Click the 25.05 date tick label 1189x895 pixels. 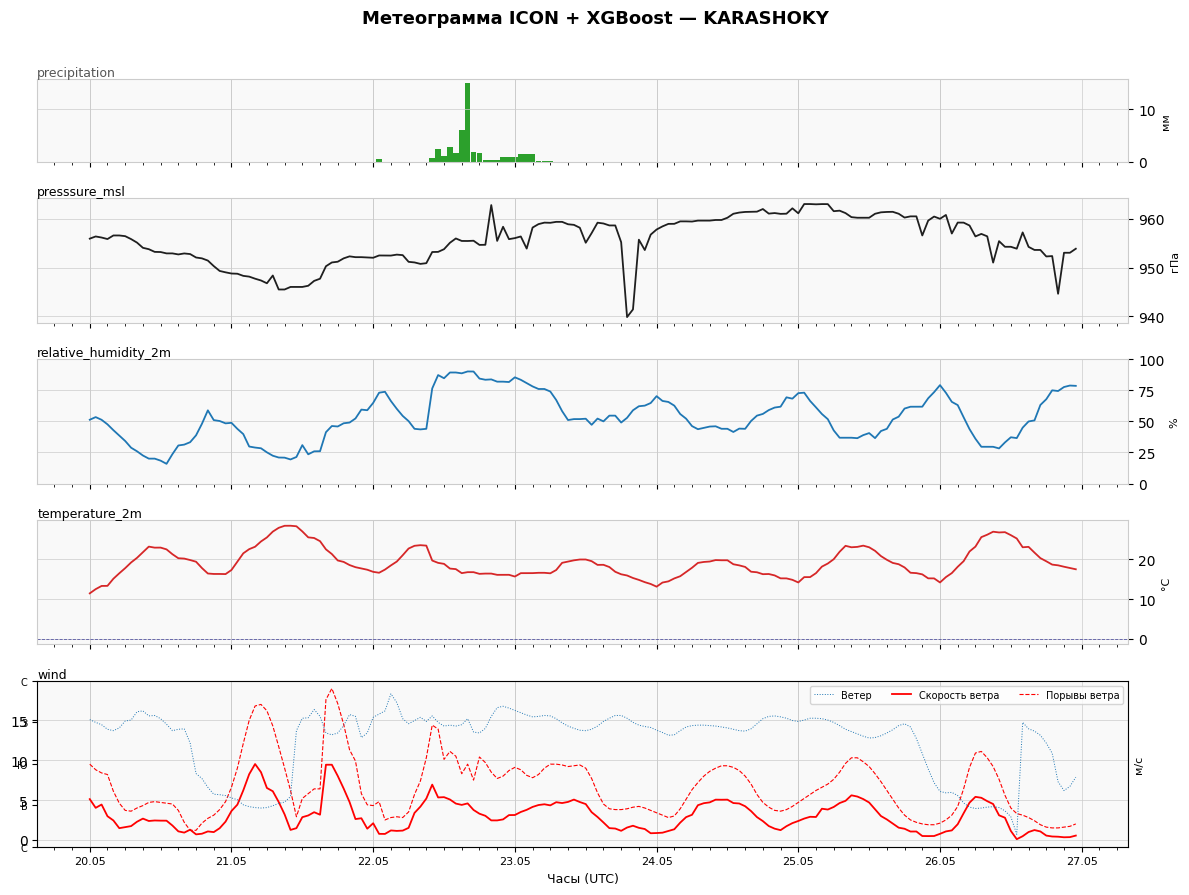[798, 862]
